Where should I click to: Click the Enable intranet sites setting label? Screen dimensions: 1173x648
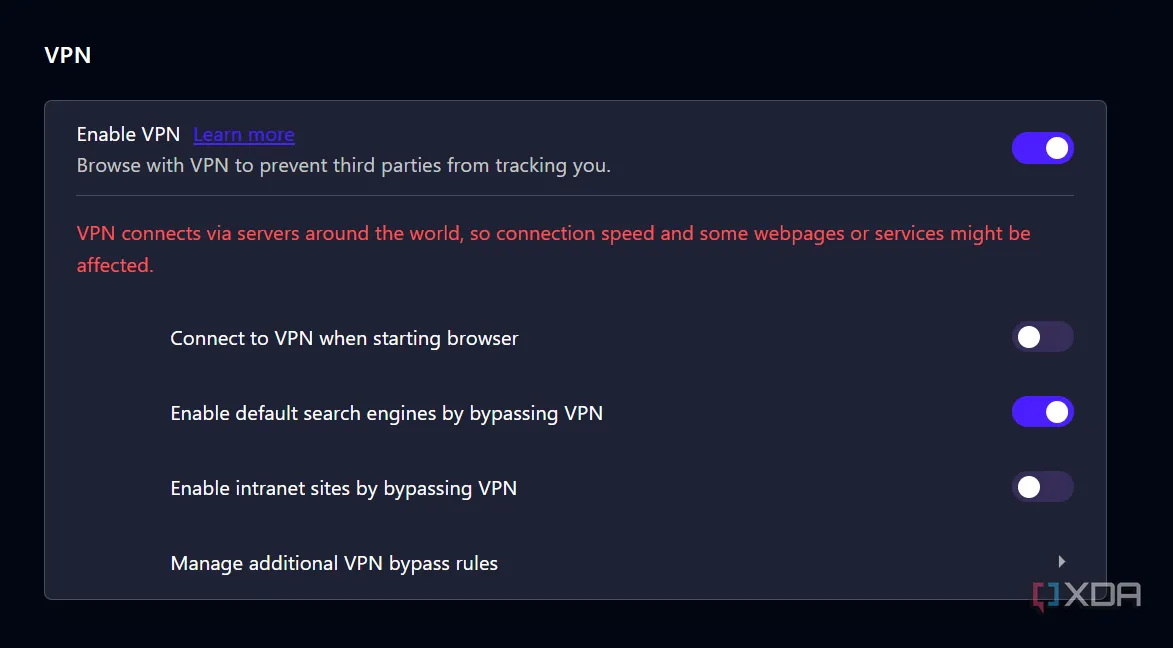(344, 487)
